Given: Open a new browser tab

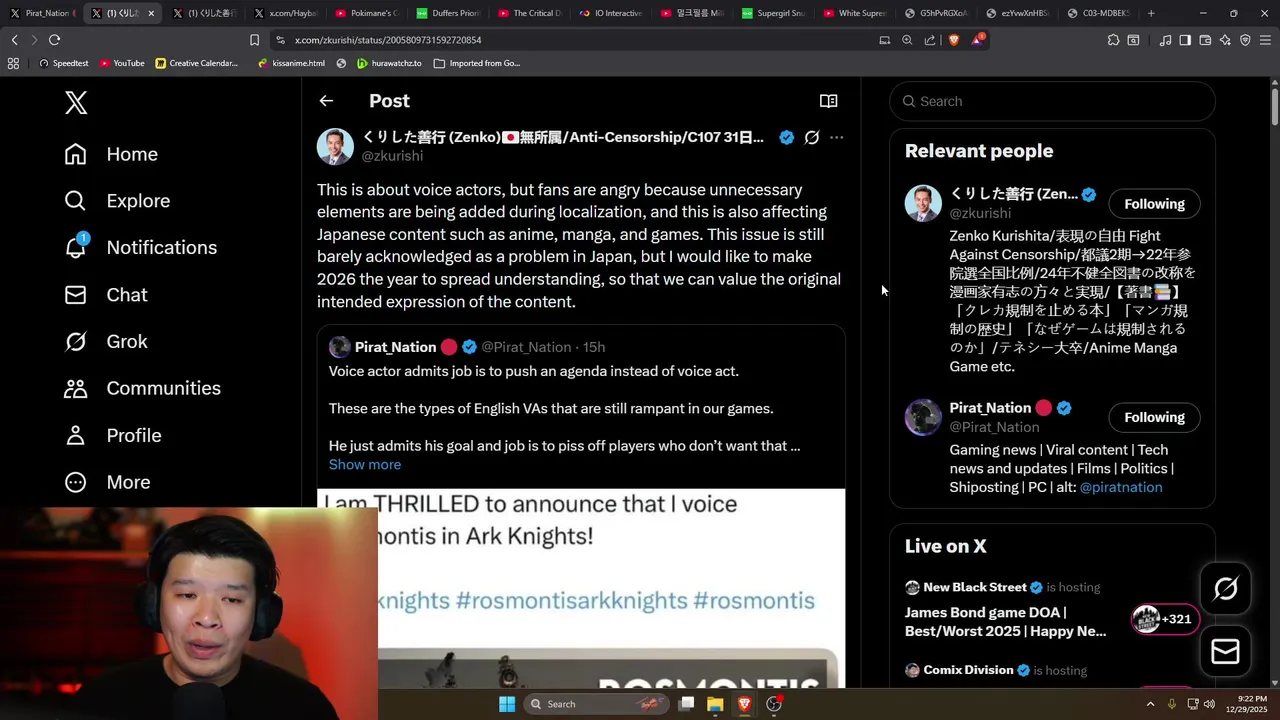Looking at the screenshot, I should point(1151,13).
